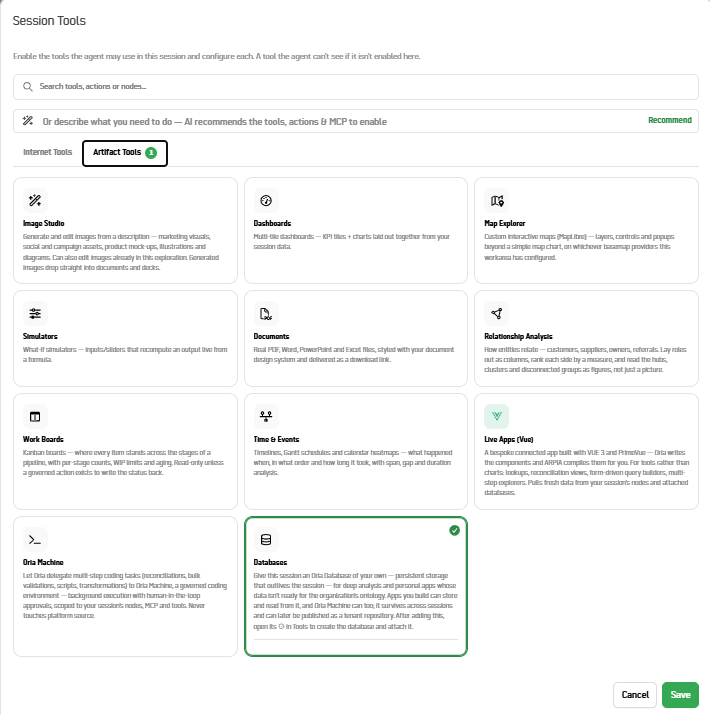710x715 pixels.
Task: Click the Documents file icon
Action: (x=266, y=313)
